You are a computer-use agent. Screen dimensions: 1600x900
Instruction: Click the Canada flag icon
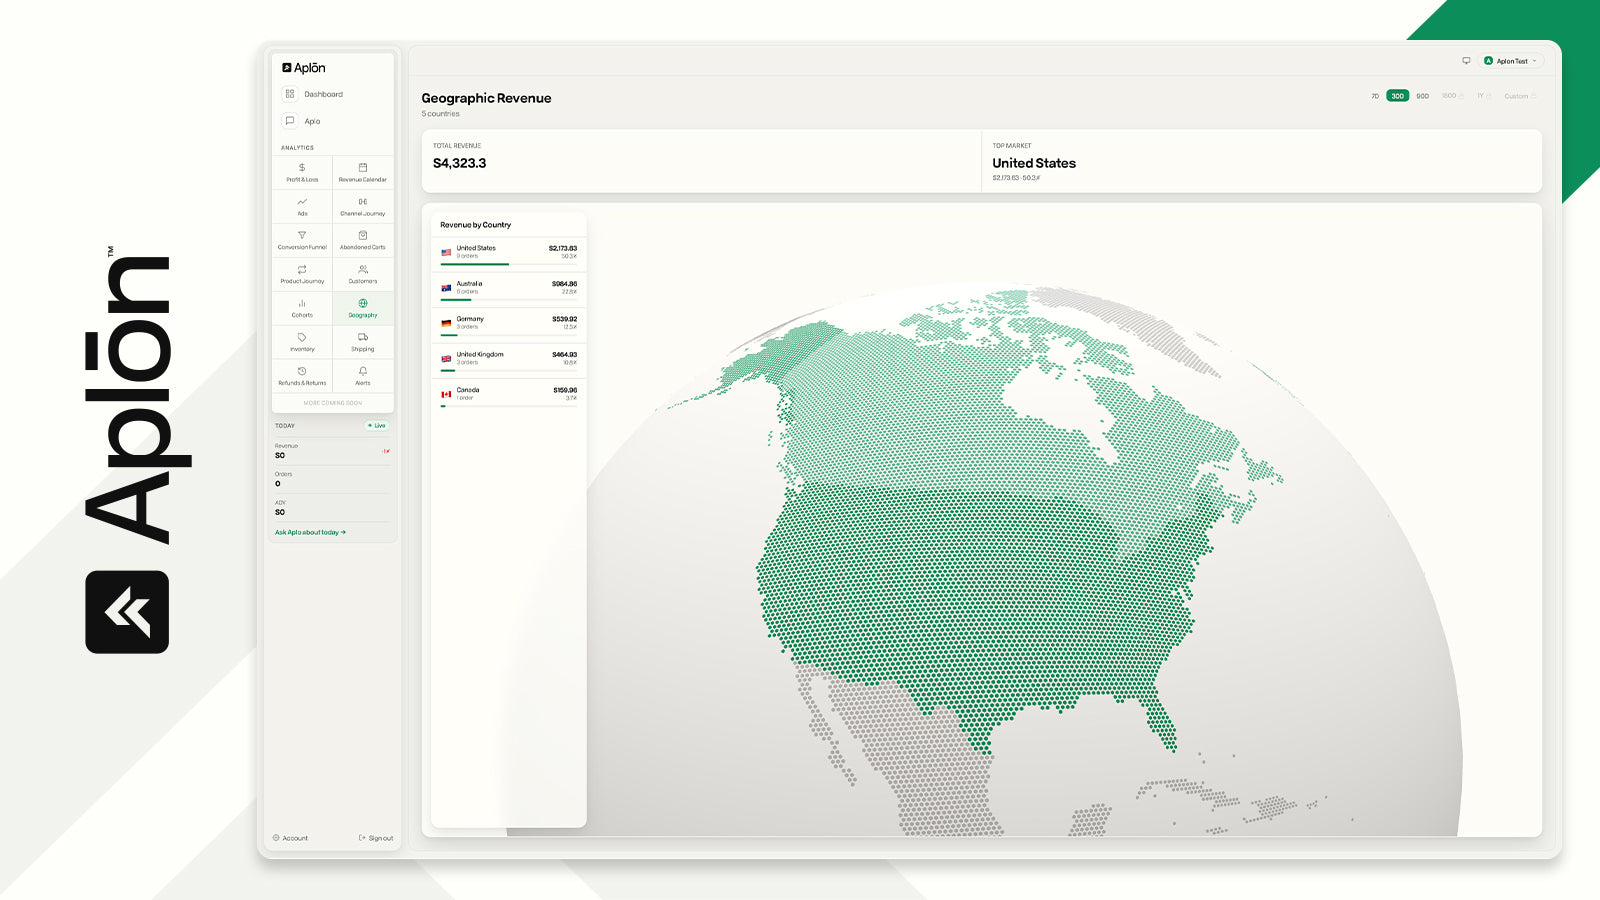coord(446,394)
